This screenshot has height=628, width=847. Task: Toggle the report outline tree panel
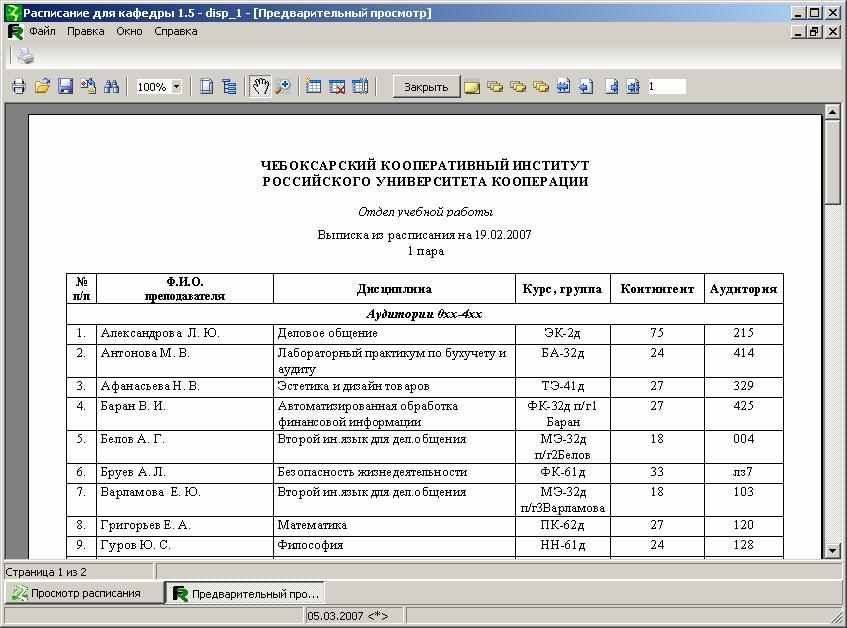coord(229,87)
